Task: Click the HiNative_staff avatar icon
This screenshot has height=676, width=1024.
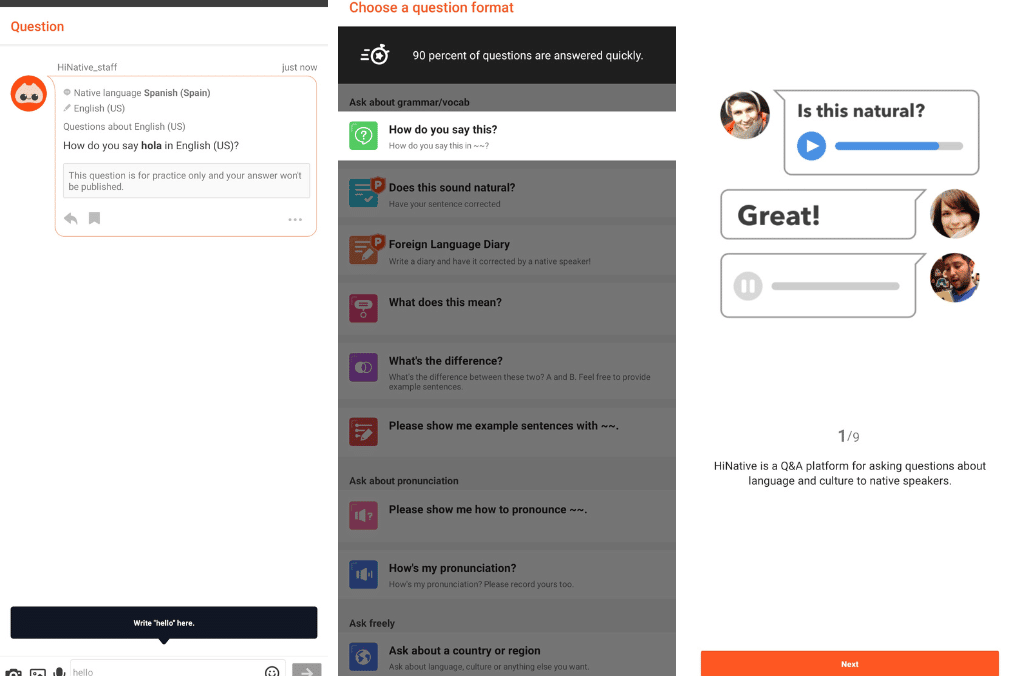Action: pyautogui.click(x=28, y=94)
